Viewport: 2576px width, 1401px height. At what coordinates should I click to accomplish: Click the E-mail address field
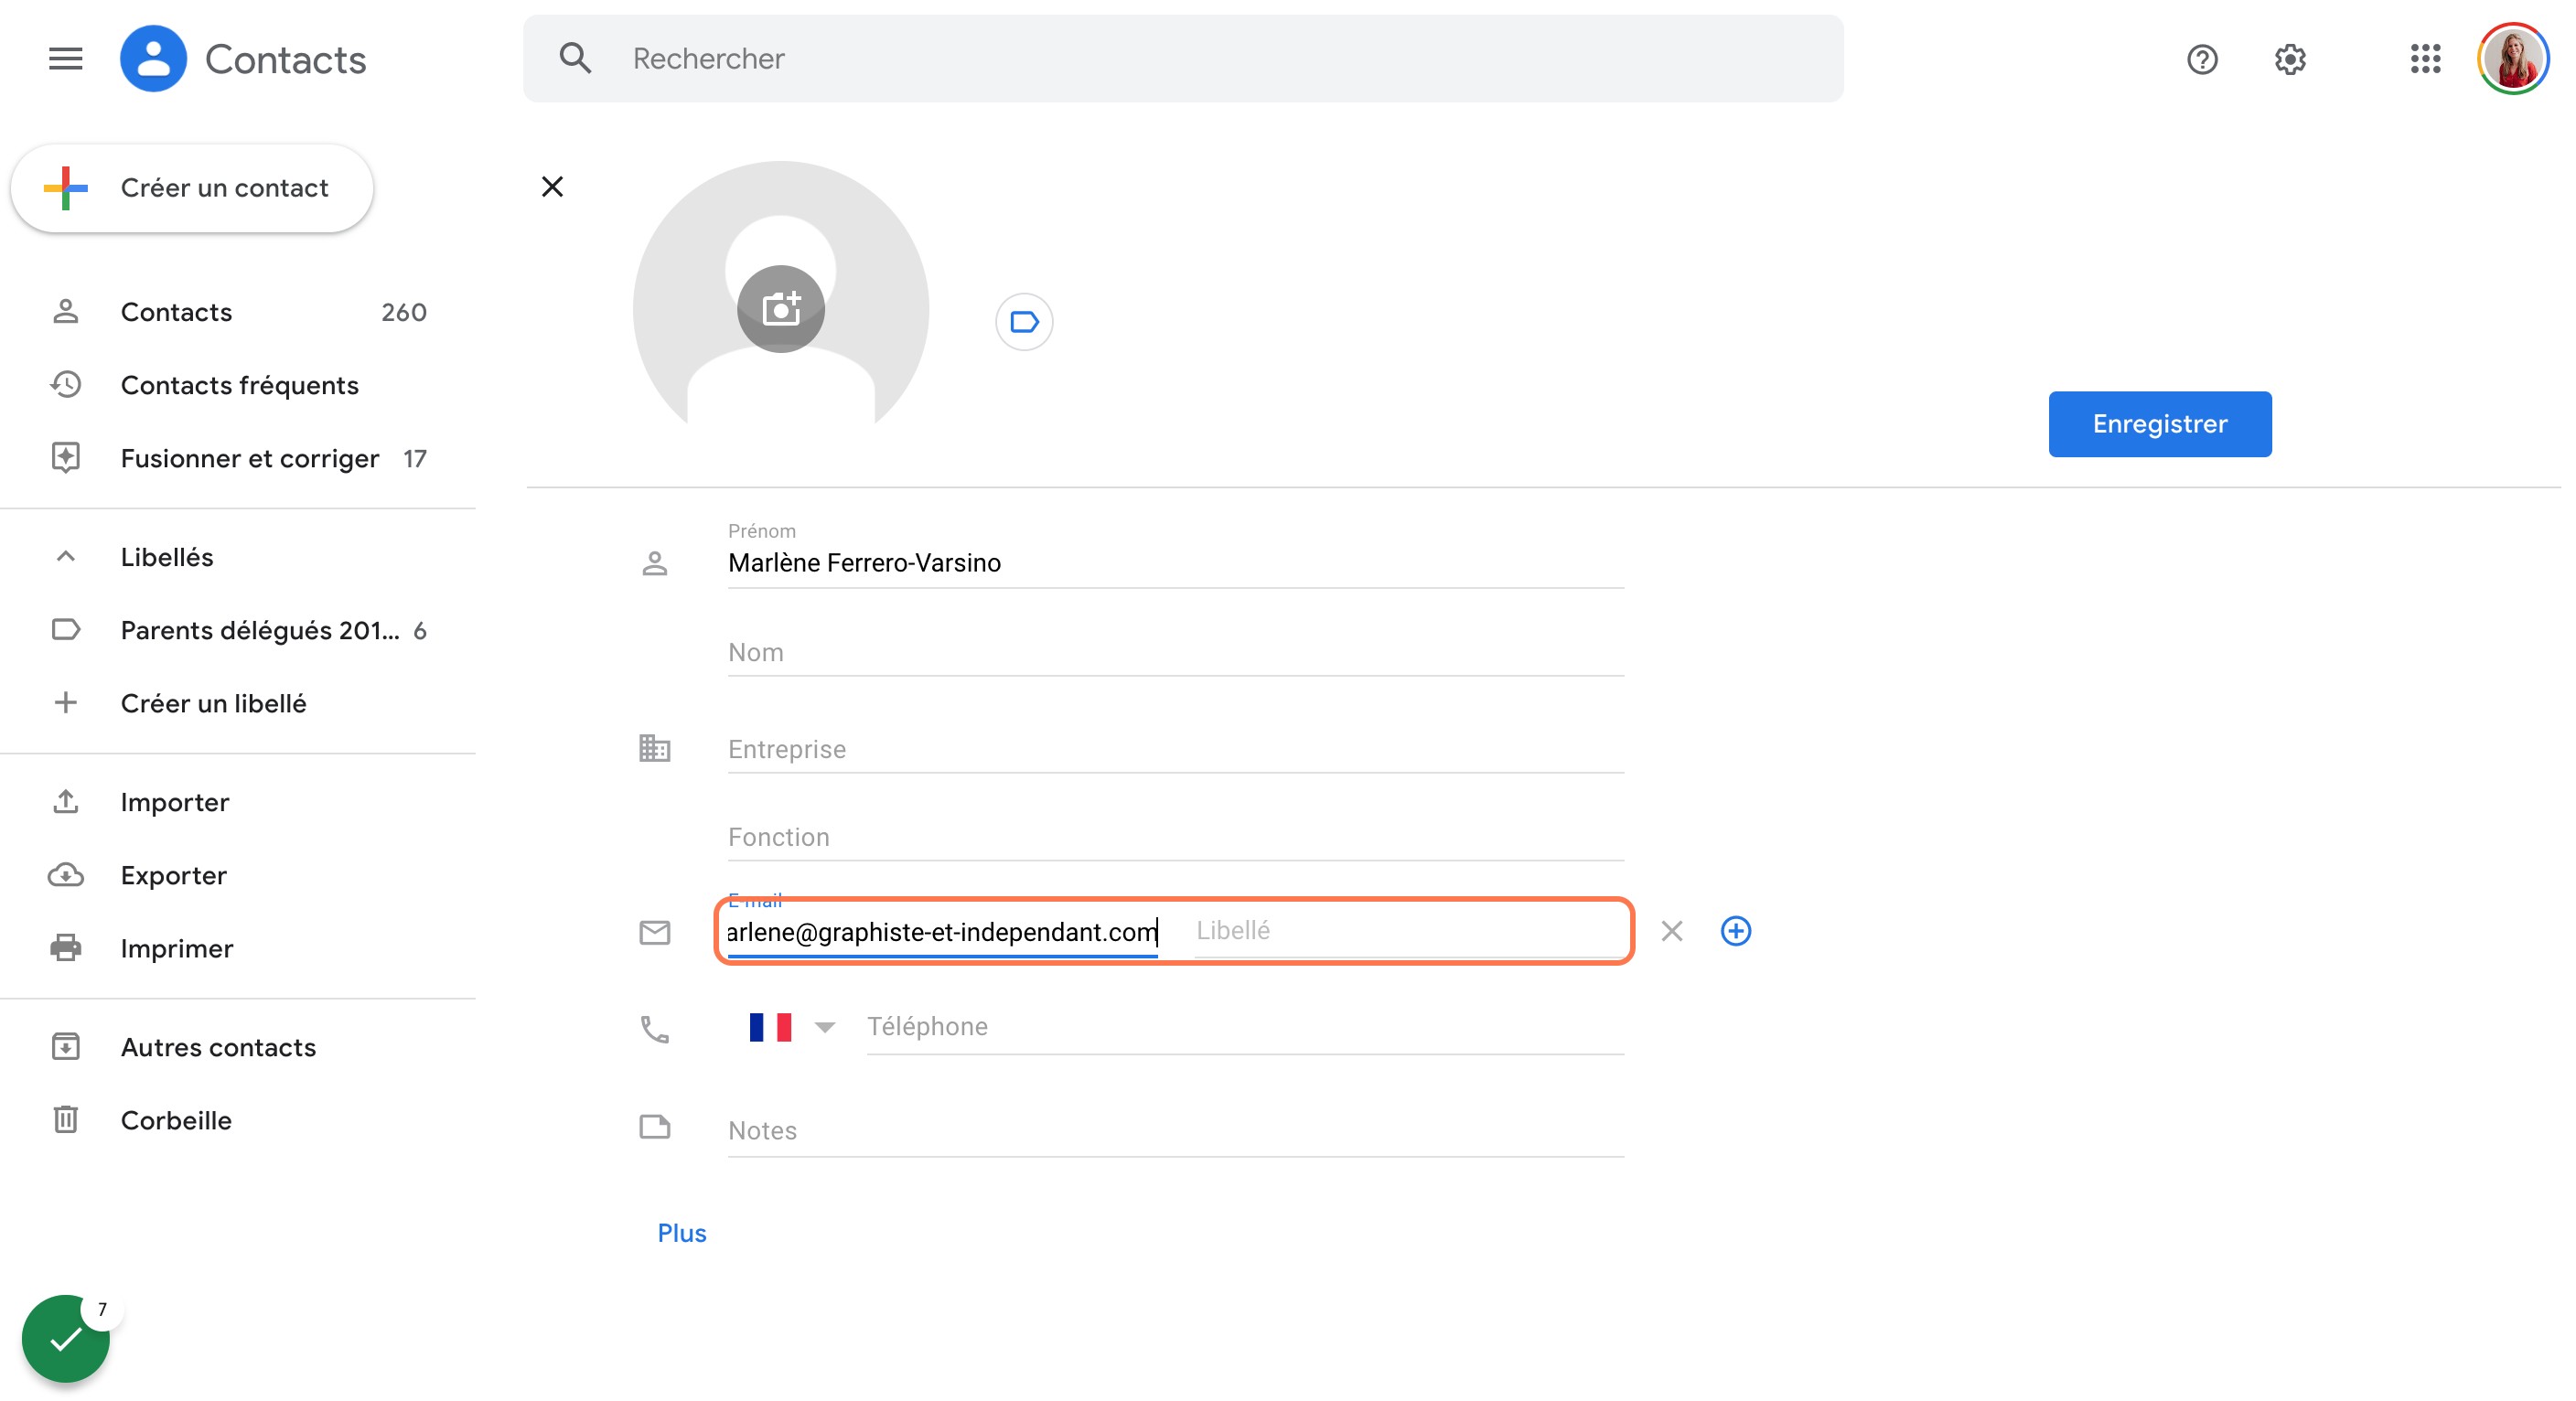[x=942, y=932]
